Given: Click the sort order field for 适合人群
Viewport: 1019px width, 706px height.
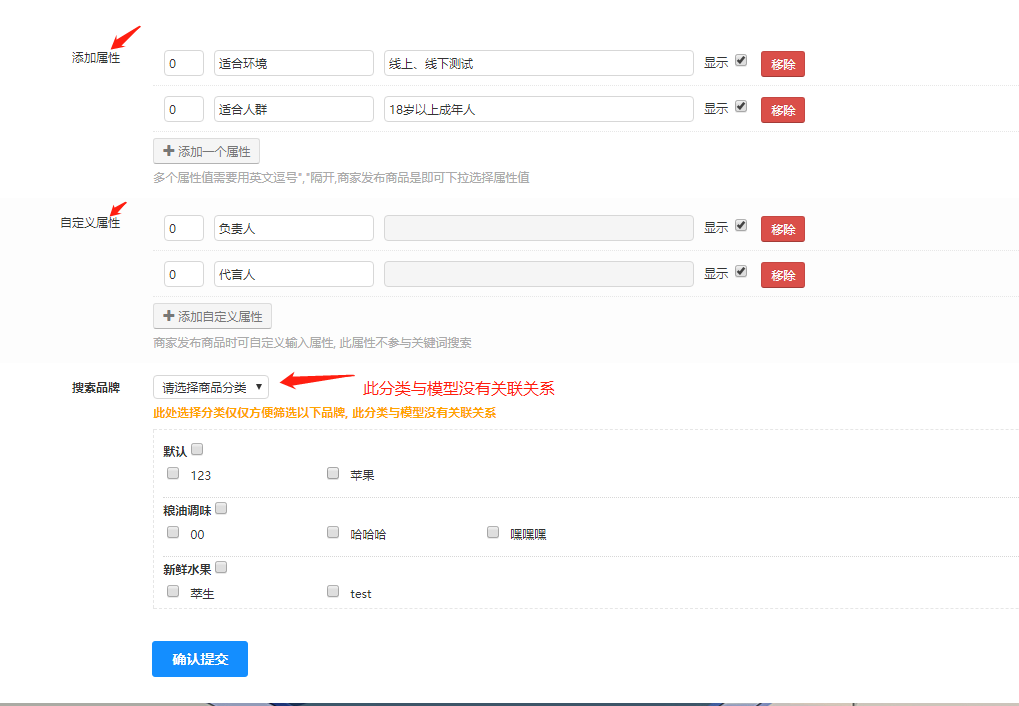Looking at the screenshot, I should click(x=183, y=109).
